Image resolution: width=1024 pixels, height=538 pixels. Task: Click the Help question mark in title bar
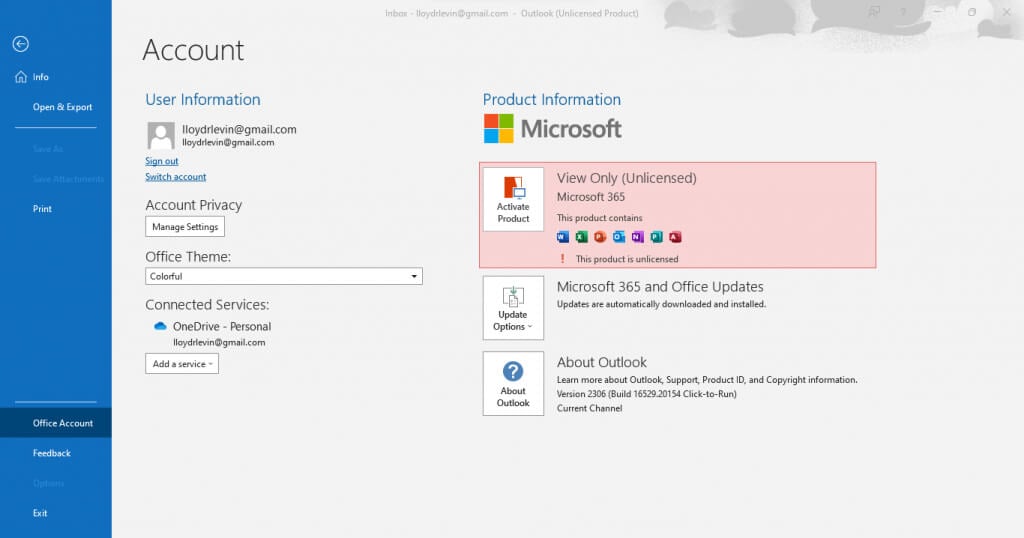pos(903,12)
